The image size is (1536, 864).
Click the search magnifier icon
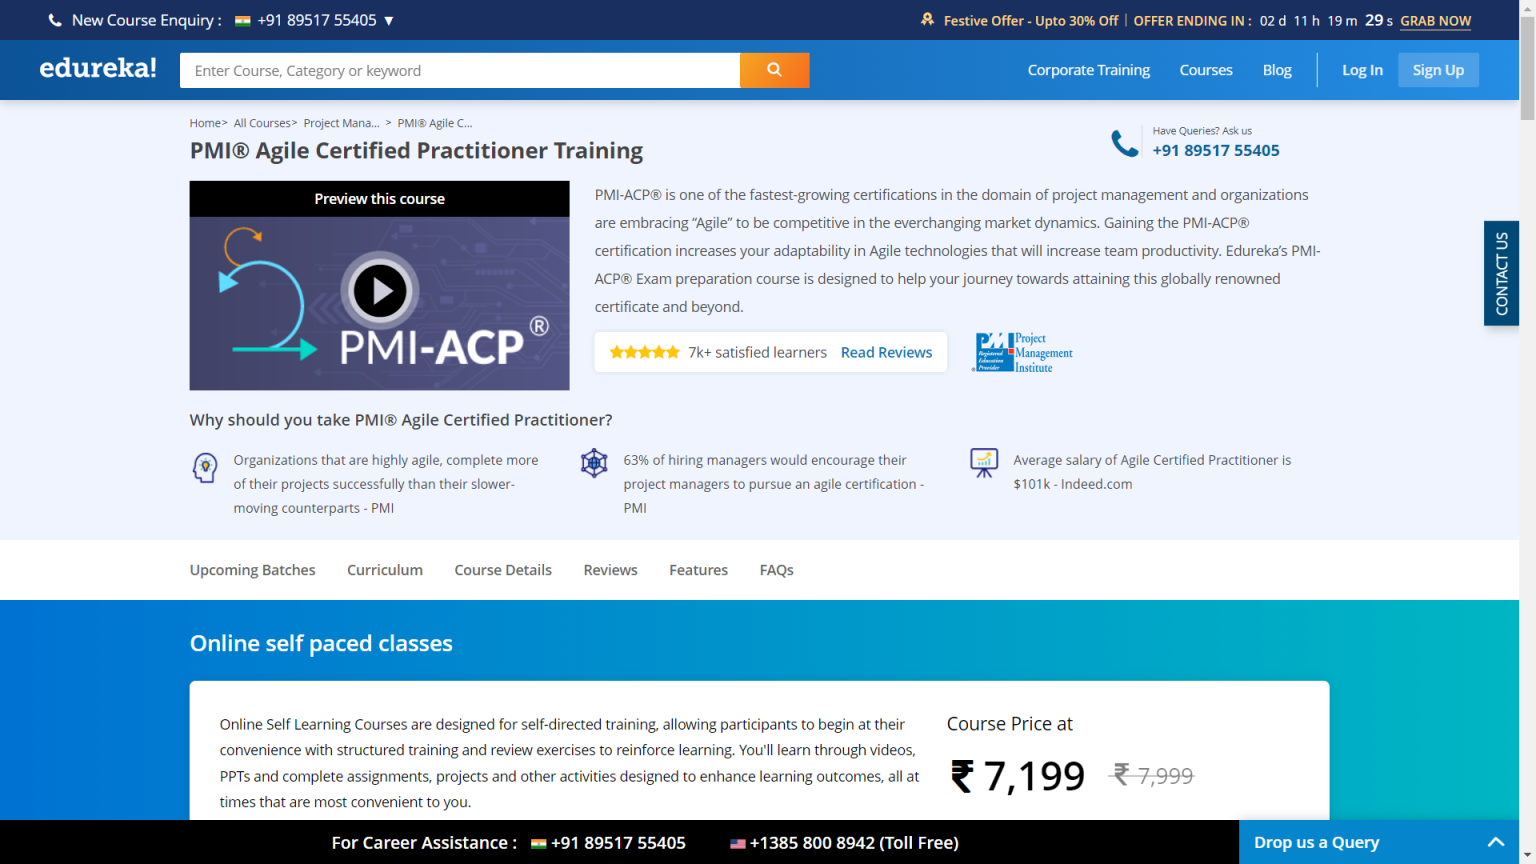[774, 70]
